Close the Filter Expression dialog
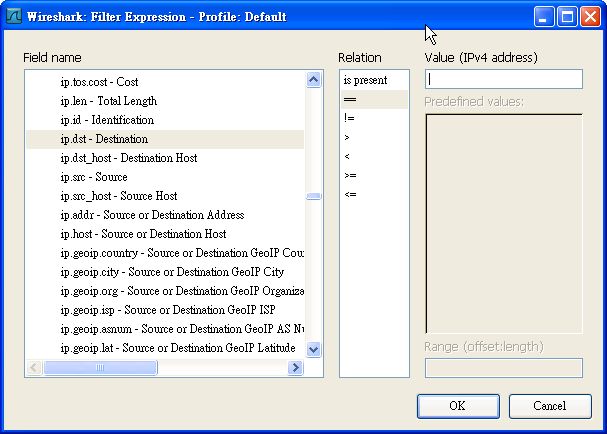 590,17
